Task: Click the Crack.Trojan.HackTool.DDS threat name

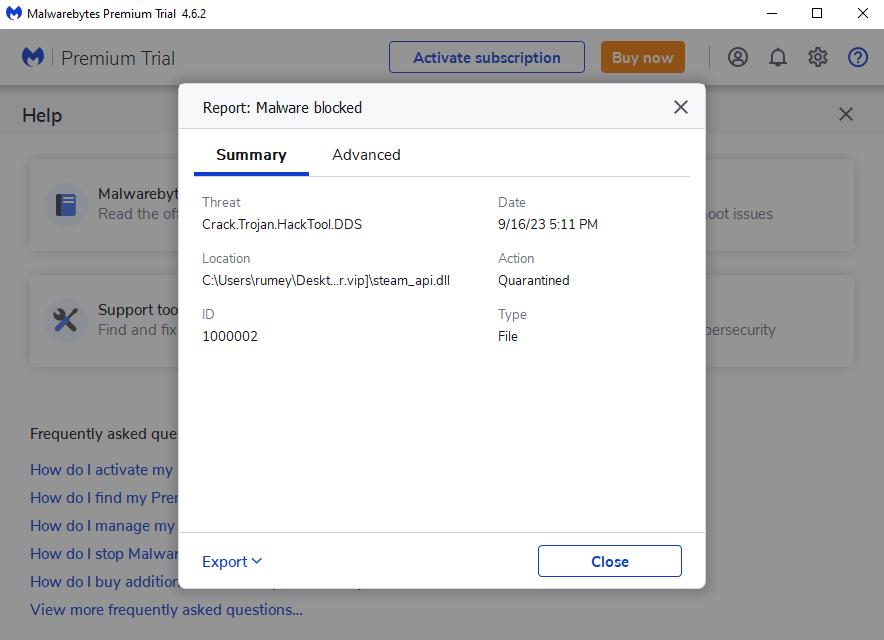Action: 282,225
